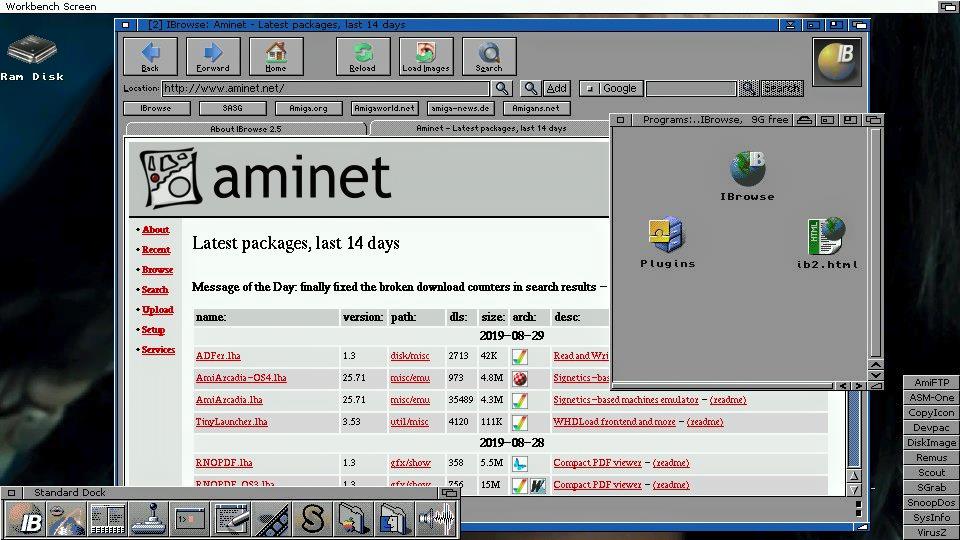Open the drawer icon with Finder face
Viewport: 960px width, 540px height.
pyautogui.click(x=394, y=519)
